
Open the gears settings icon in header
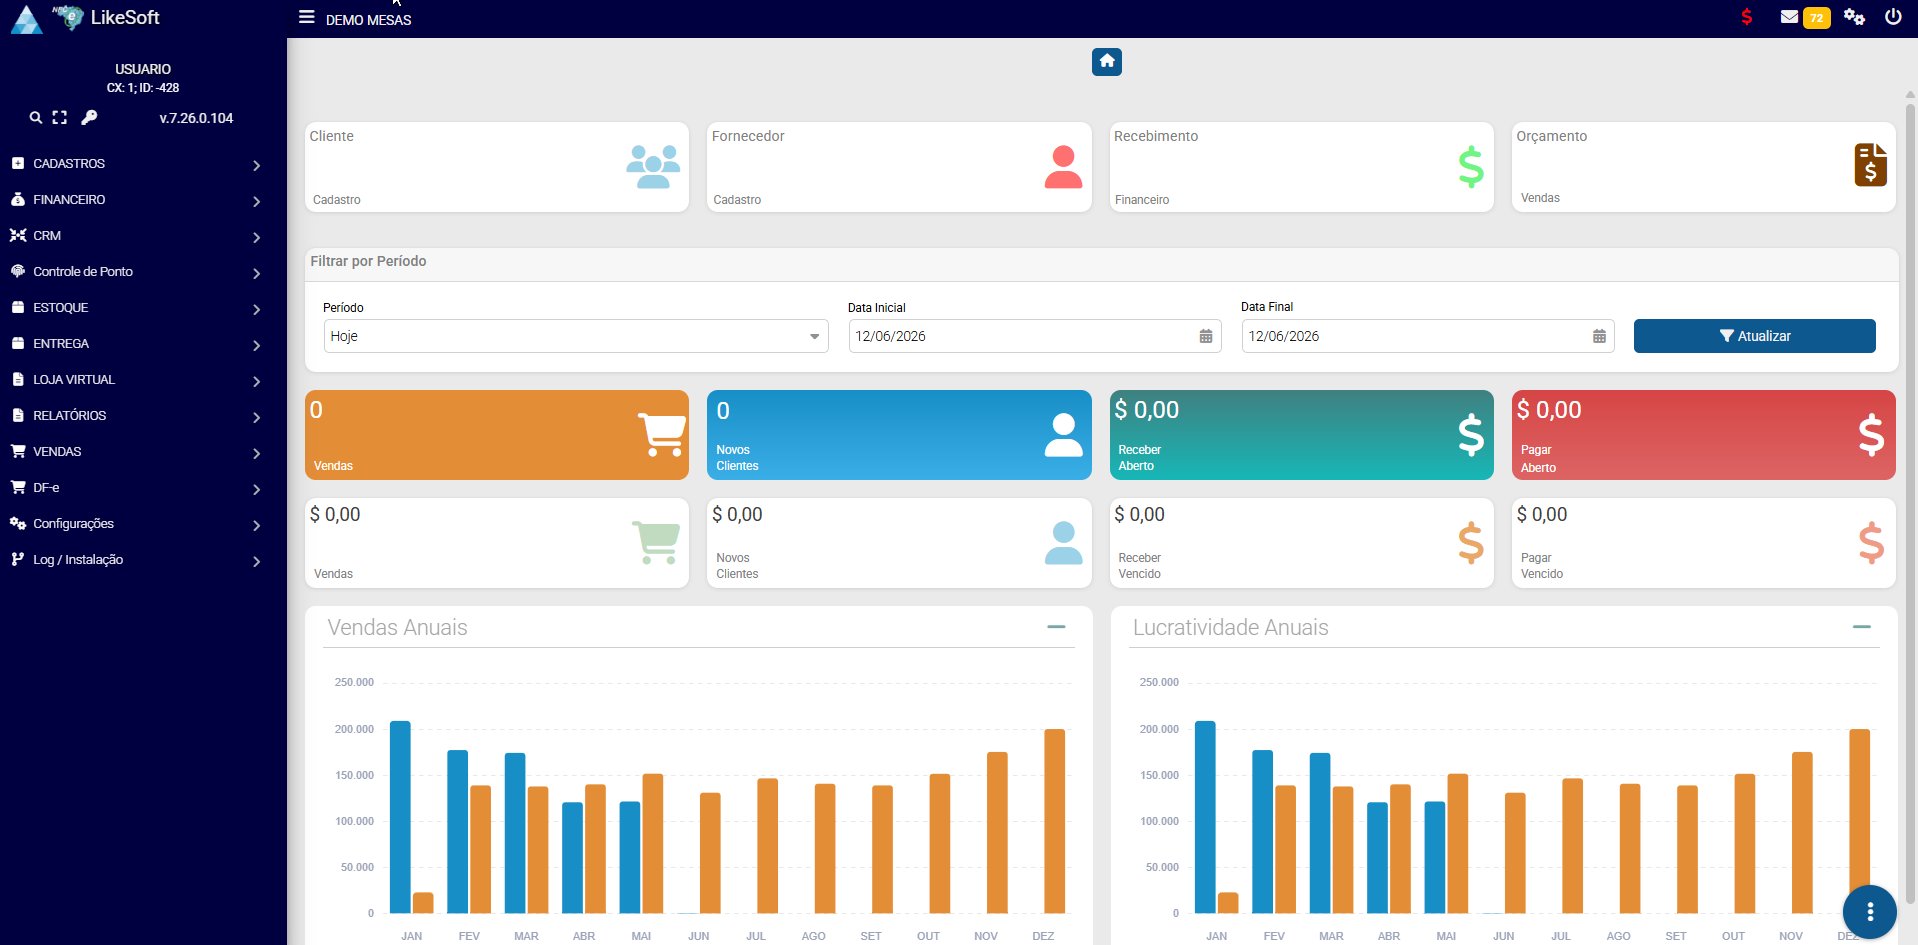point(1854,17)
